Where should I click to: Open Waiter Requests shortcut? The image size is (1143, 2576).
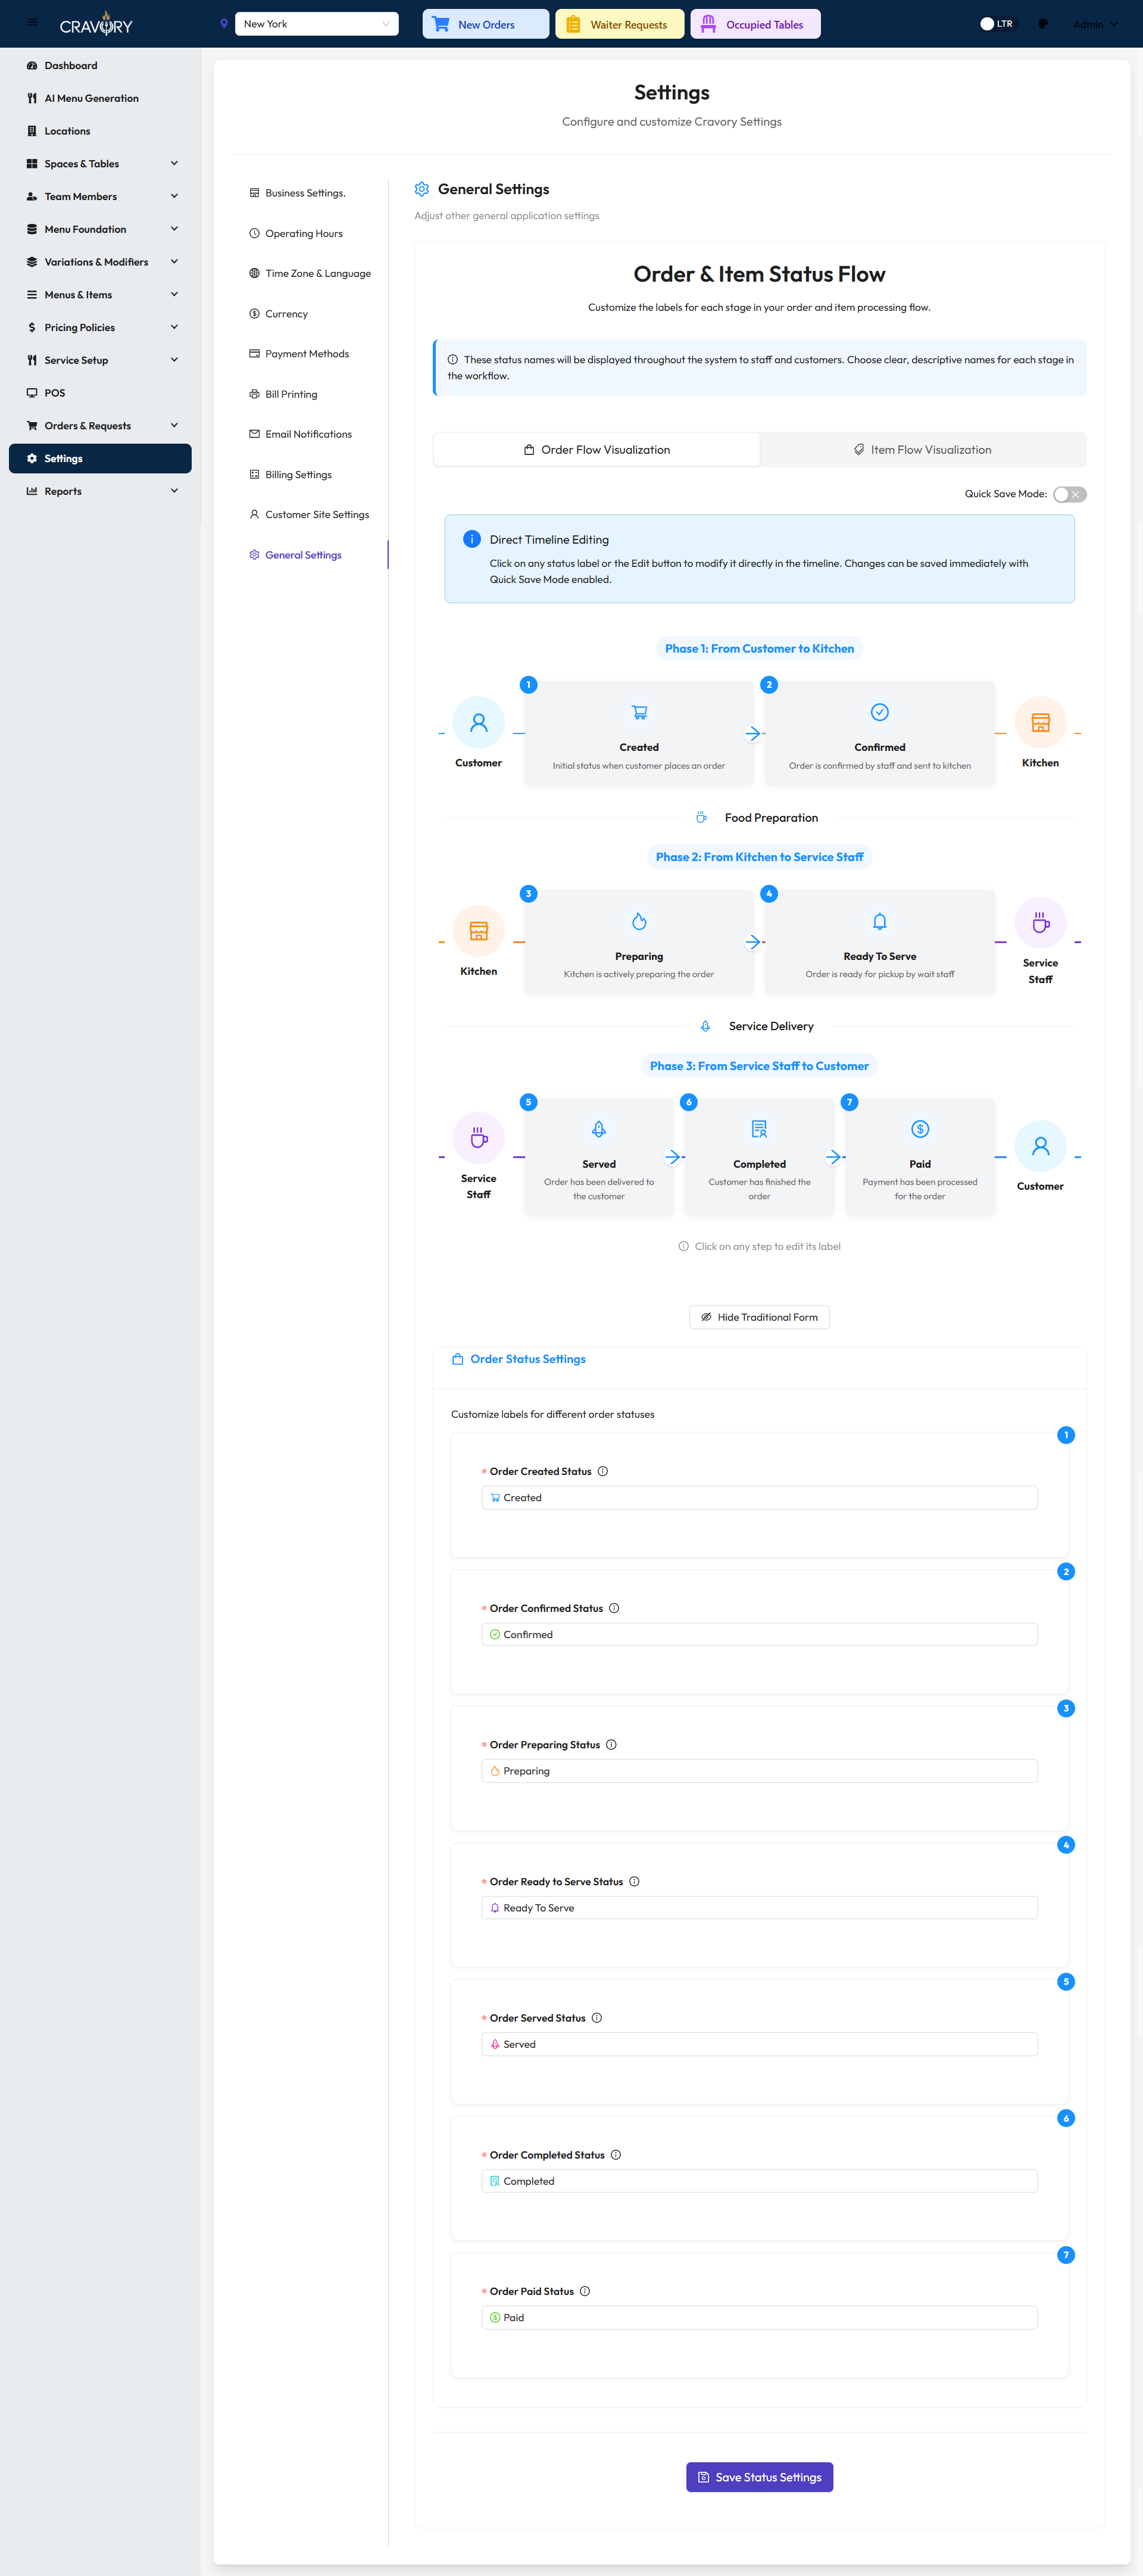619,24
